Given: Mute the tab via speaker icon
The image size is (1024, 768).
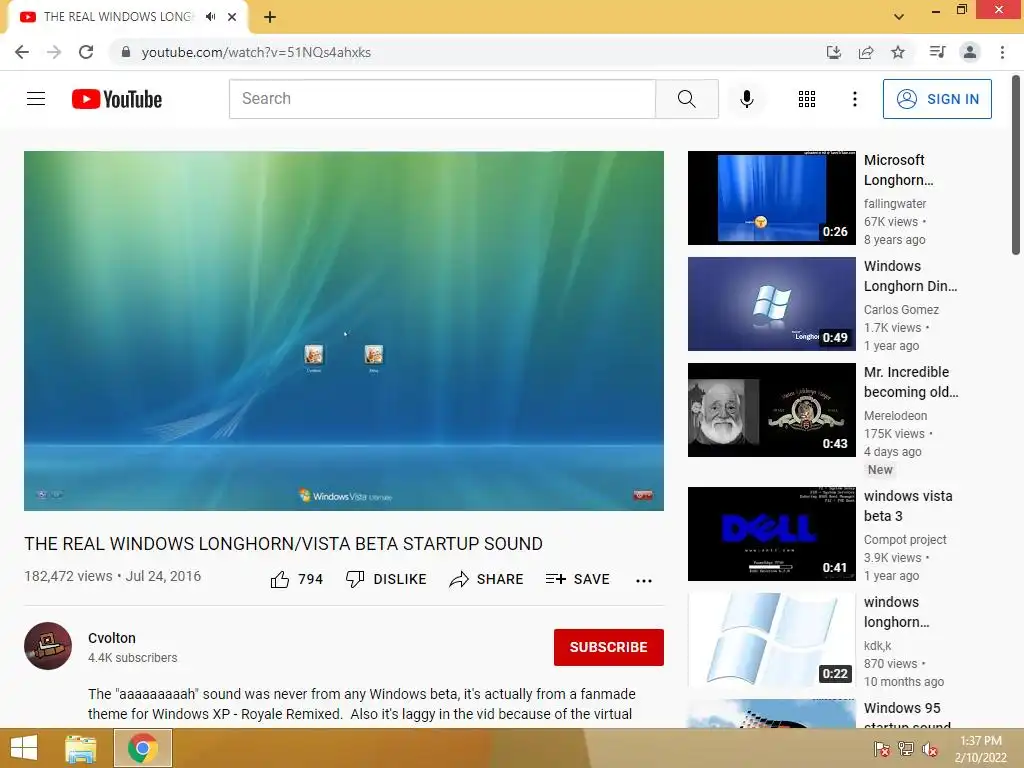Looking at the screenshot, I should [x=210, y=16].
